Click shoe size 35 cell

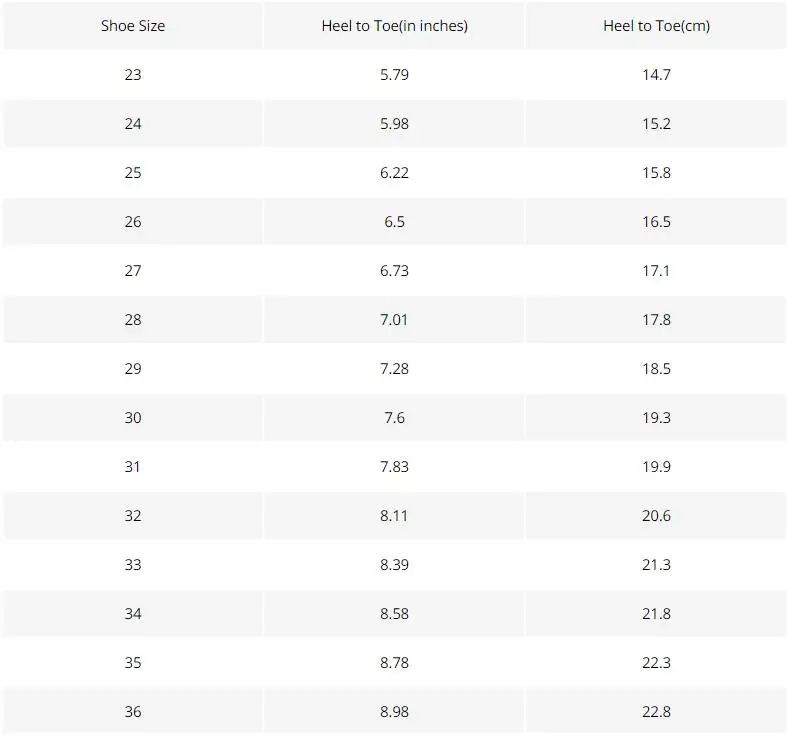[x=133, y=663]
